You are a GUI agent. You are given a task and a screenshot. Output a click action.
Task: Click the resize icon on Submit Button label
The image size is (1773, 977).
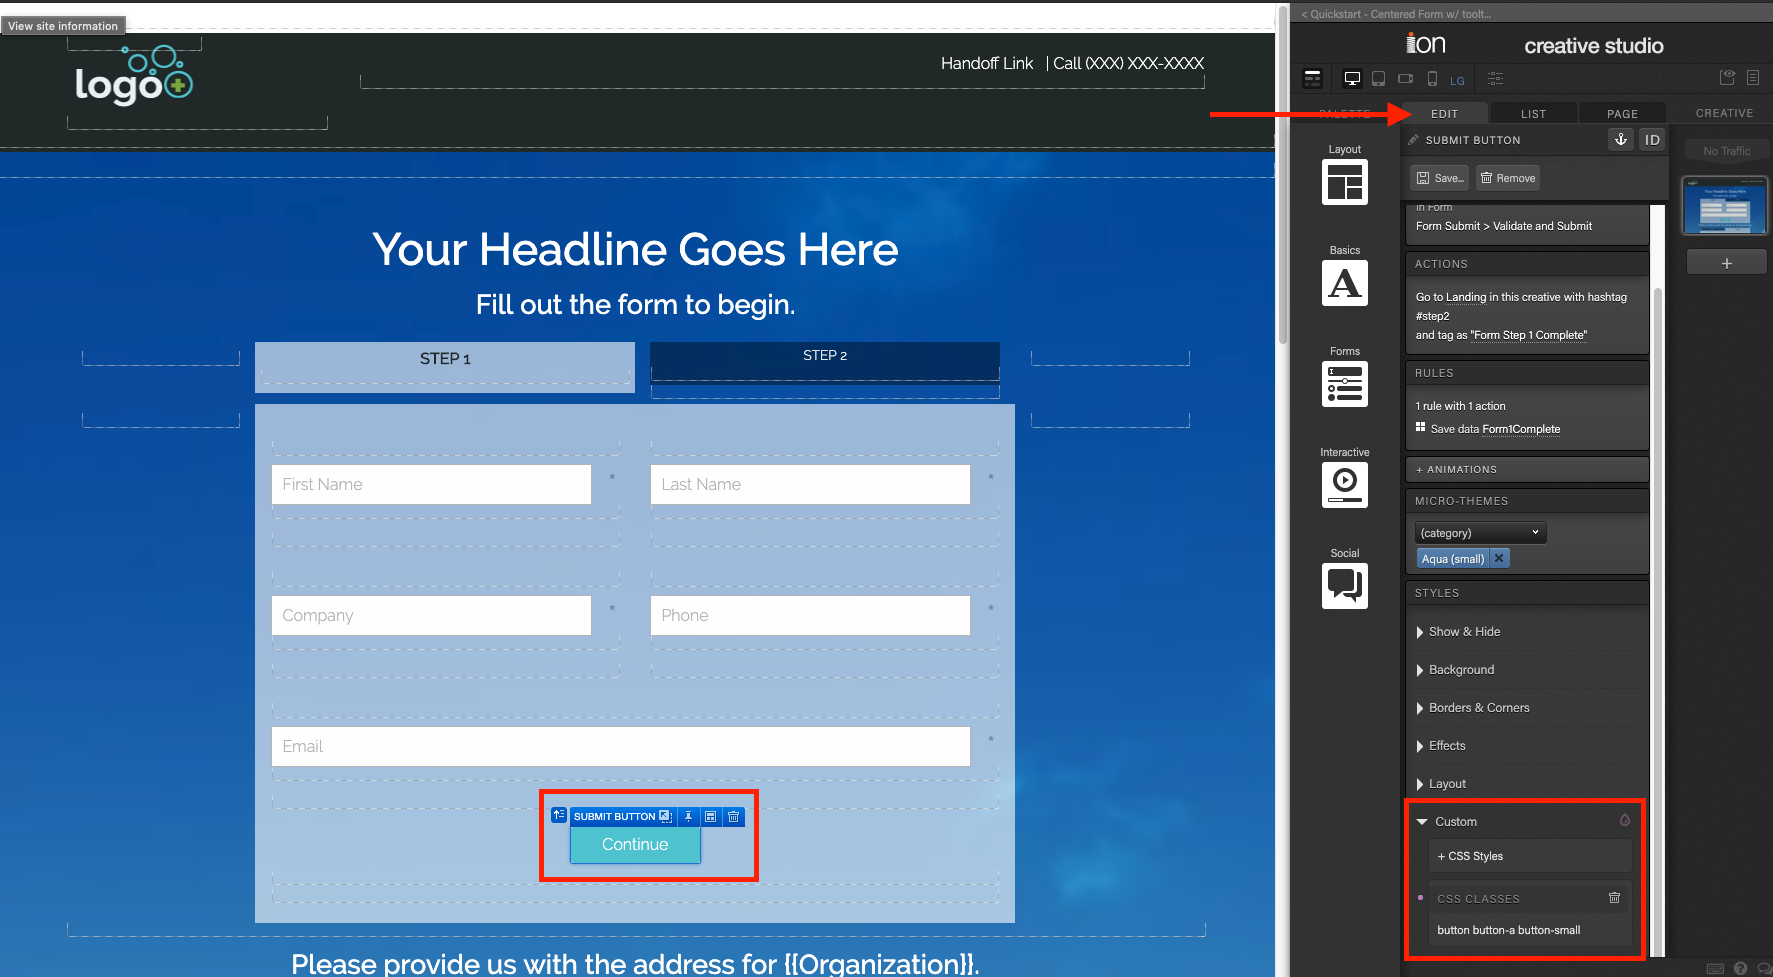665,817
